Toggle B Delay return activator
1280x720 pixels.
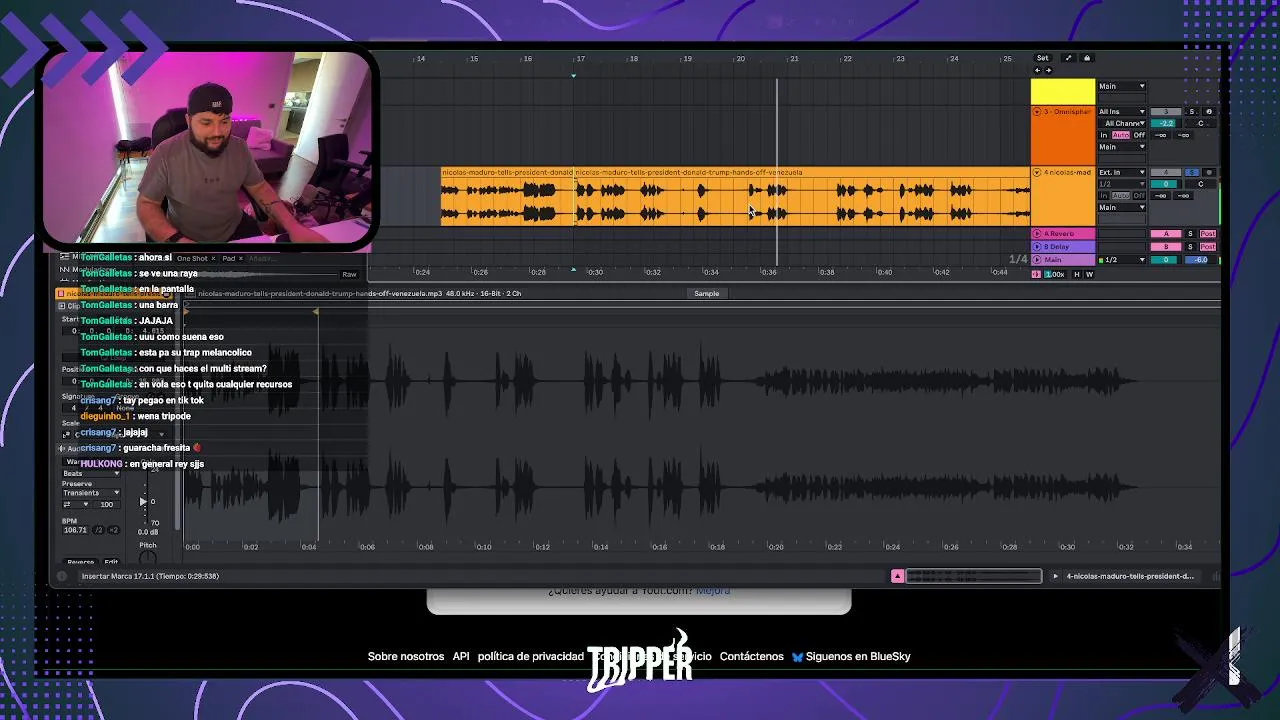pyautogui.click(x=1166, y=247)
